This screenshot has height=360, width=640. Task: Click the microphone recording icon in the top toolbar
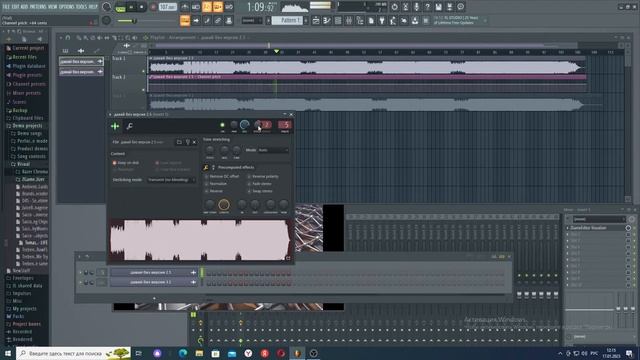coord(416,7)
